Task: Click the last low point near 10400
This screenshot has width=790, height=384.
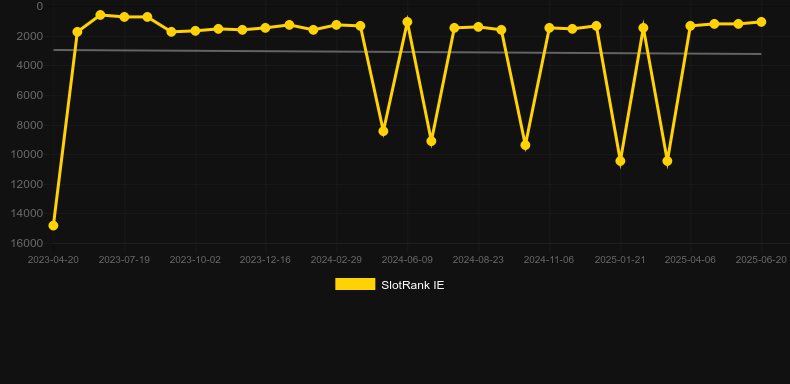Action: click(x=667, y=161)
